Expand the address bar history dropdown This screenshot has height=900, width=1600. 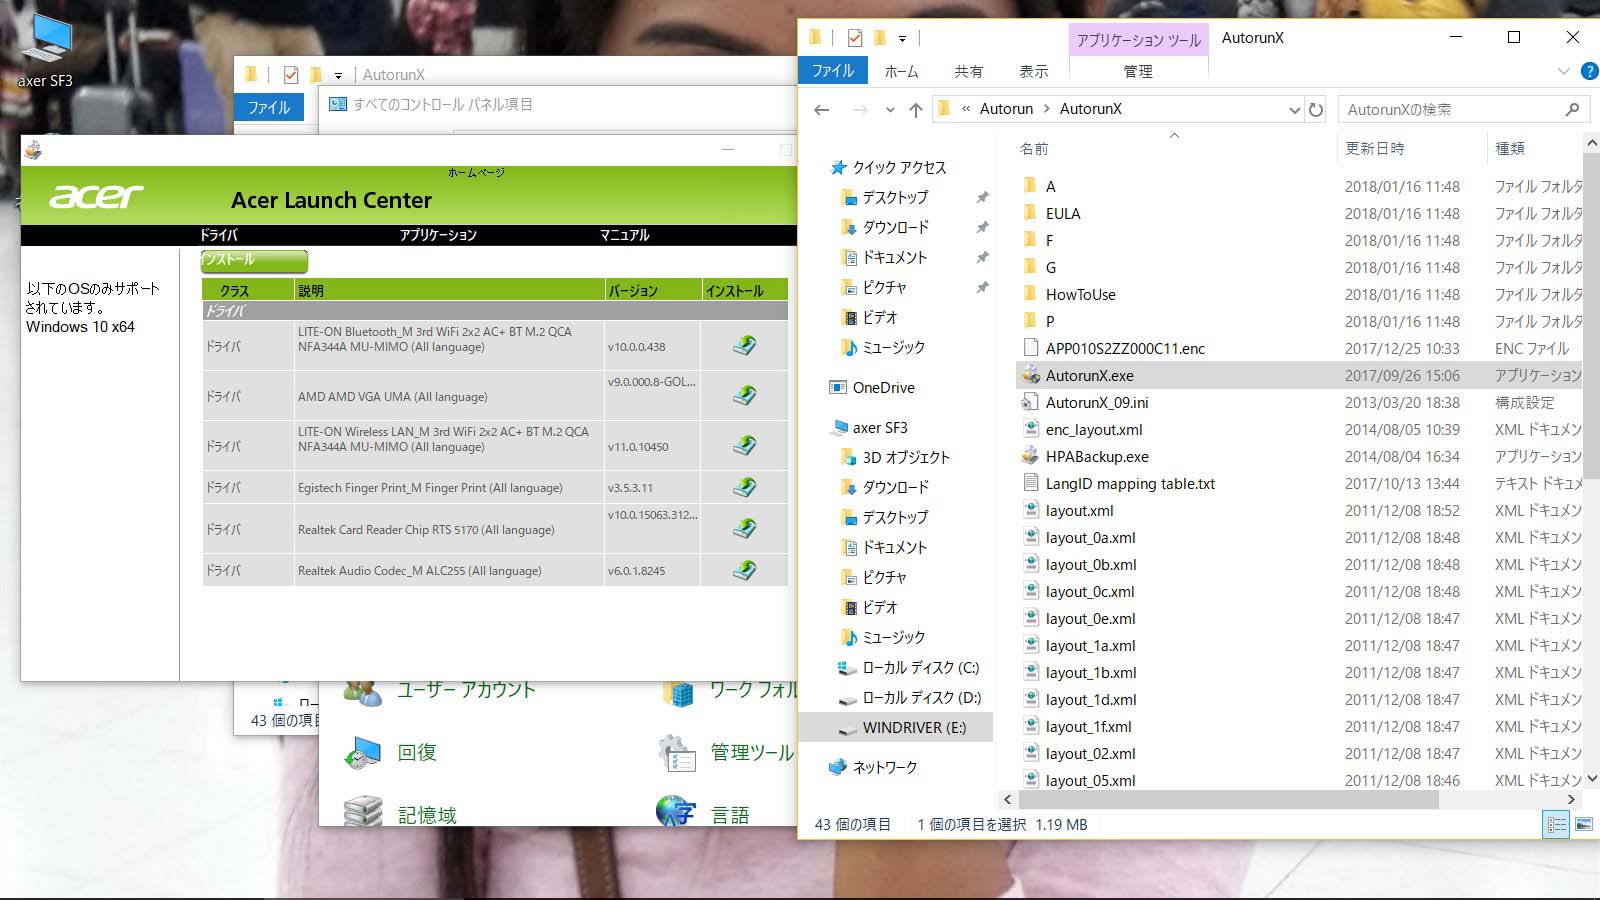[x=1294, y=110]
